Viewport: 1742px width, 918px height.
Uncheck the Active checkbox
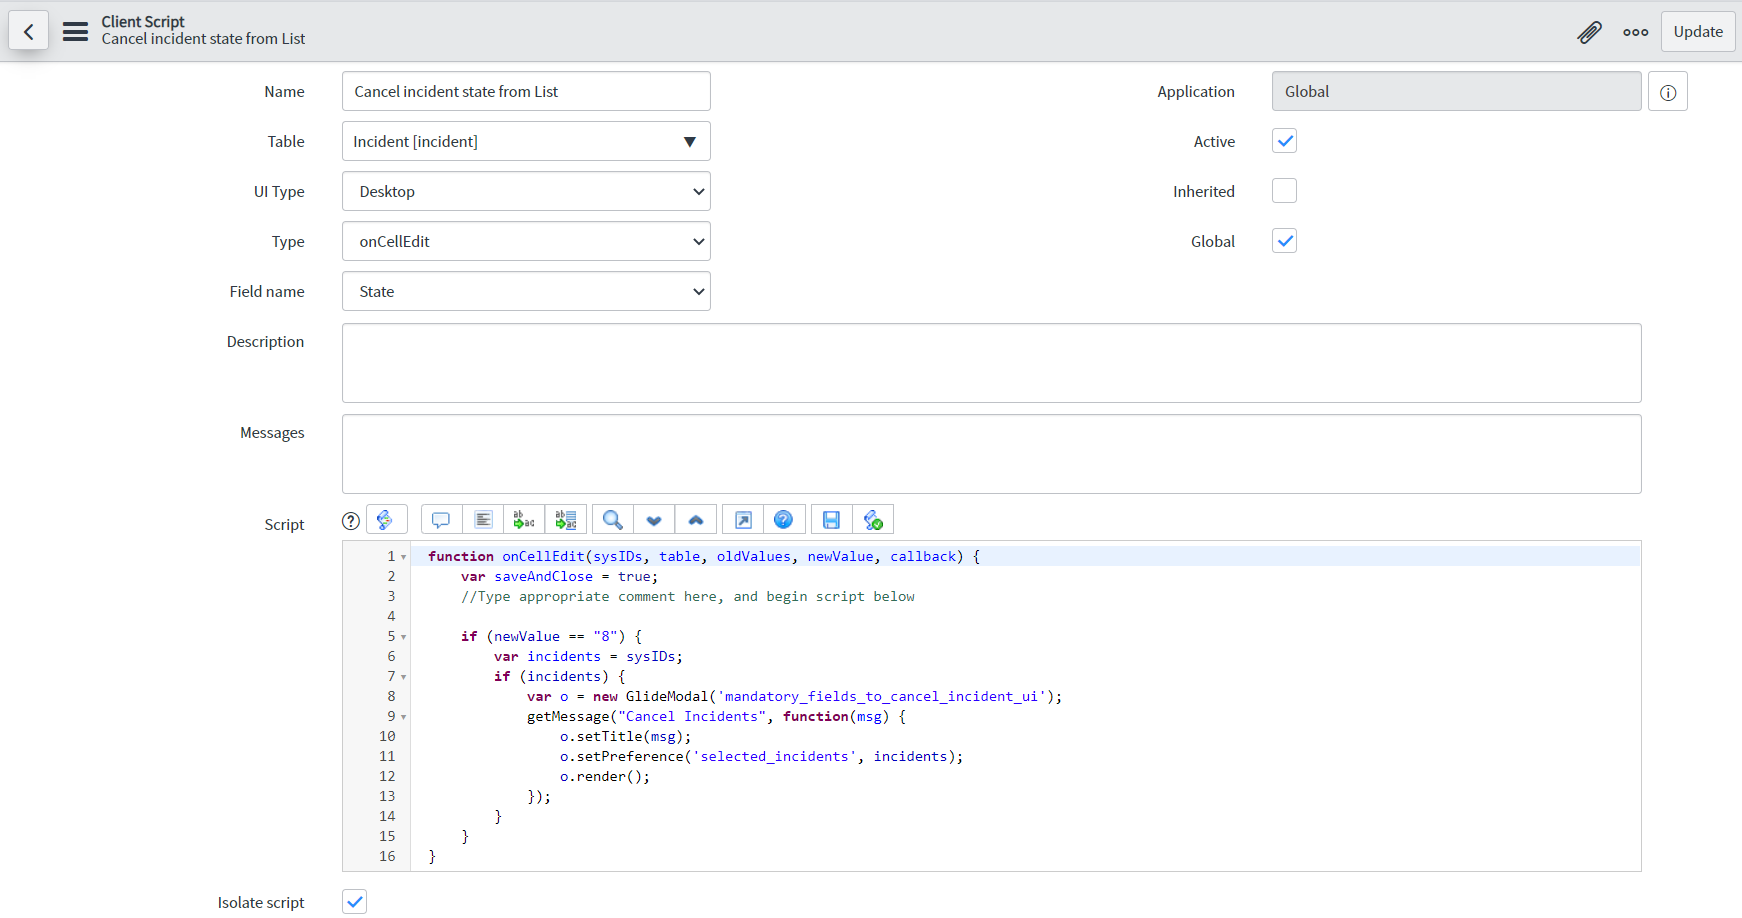[1284, 141]
